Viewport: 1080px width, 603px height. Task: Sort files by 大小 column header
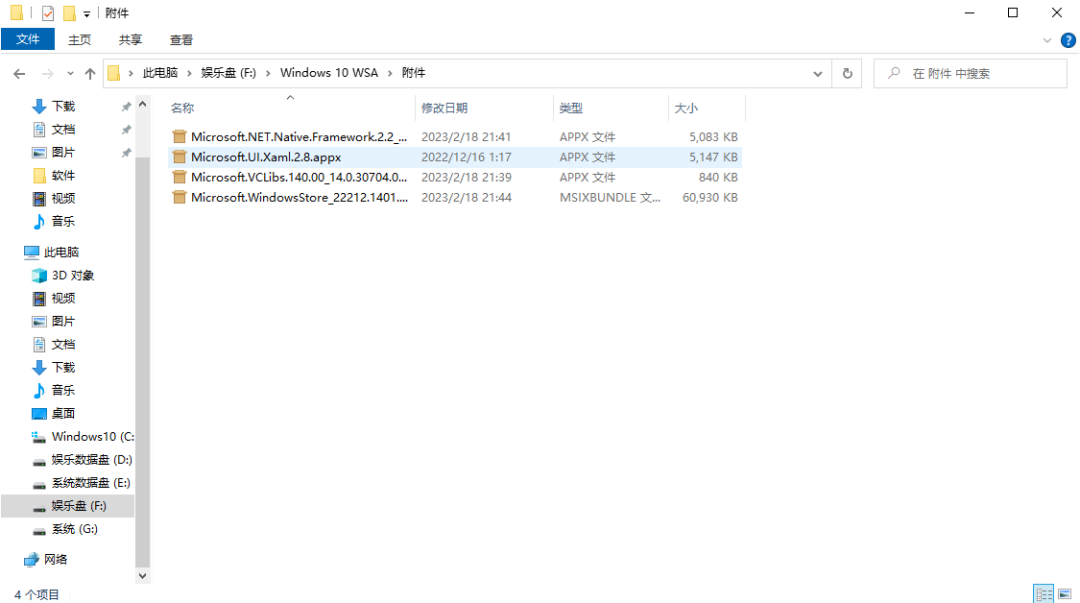pos(686,108)
